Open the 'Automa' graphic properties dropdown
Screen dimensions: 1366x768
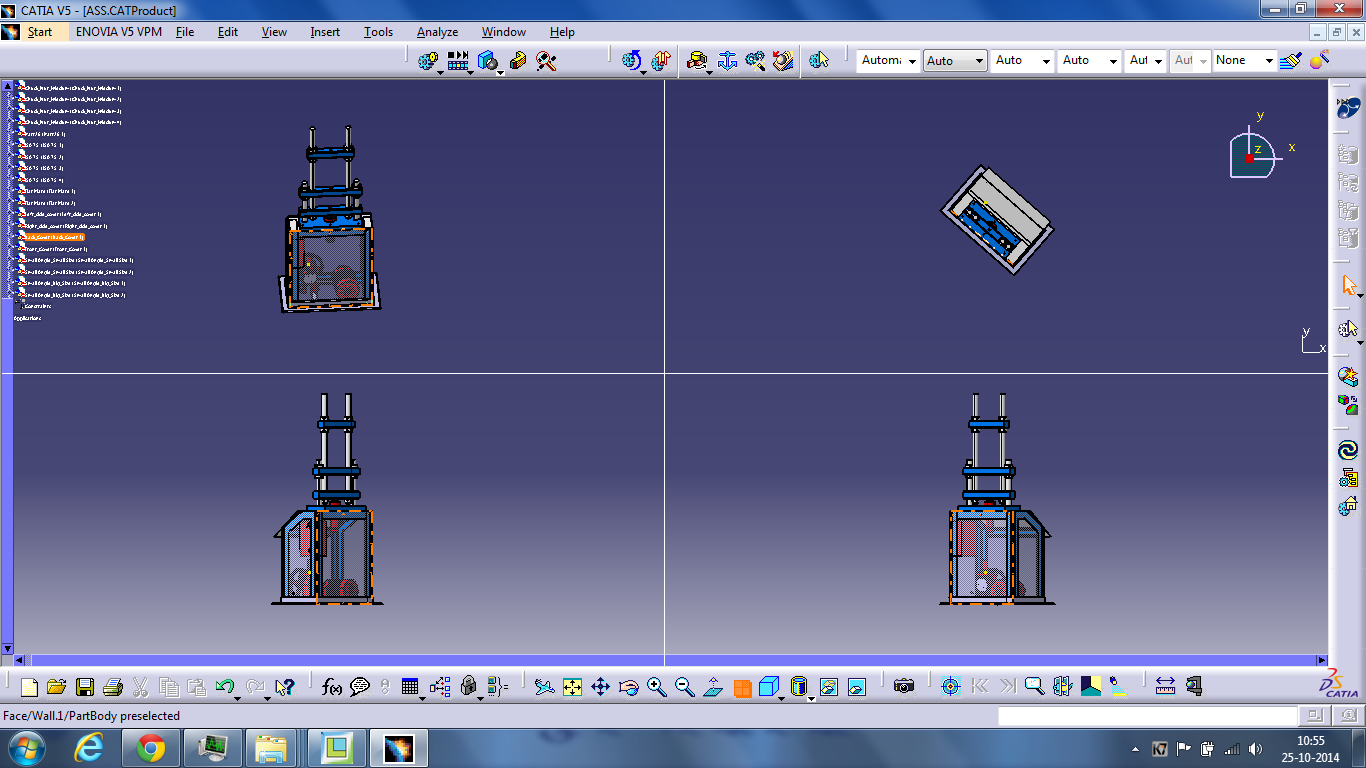[889, 61]
